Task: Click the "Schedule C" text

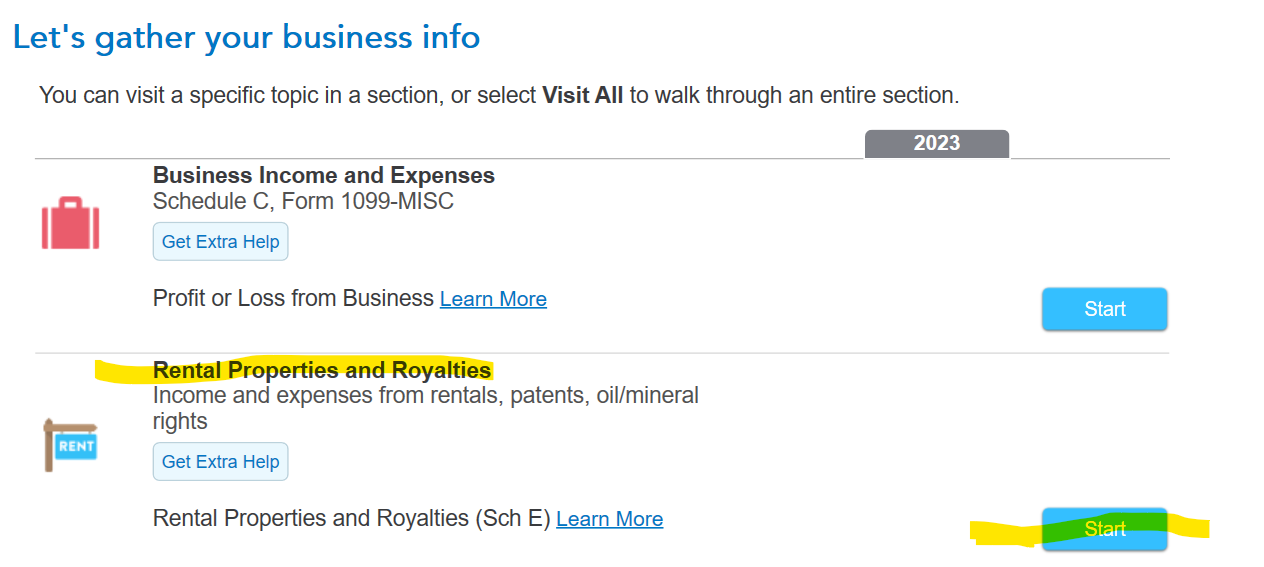Action: click(211, 202)
